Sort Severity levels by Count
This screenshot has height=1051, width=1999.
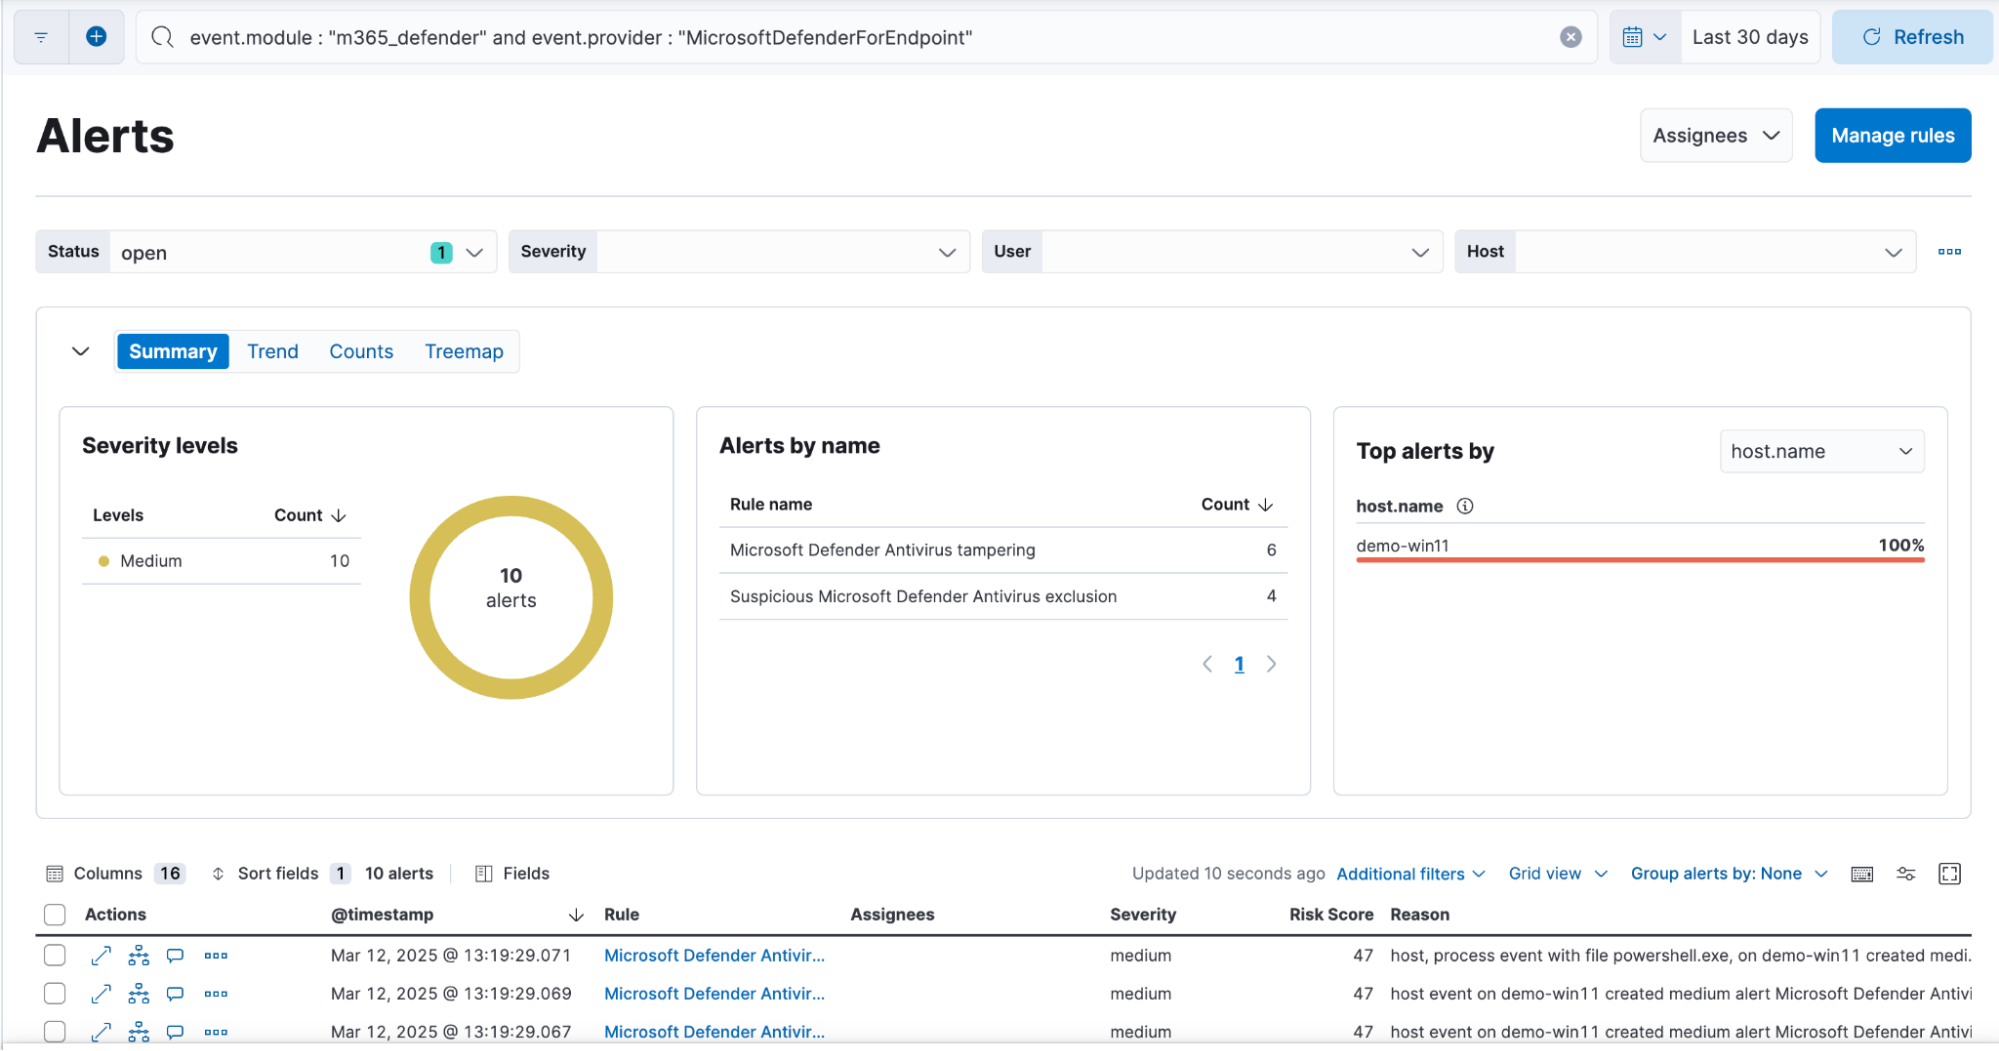(x=310, y=515)
